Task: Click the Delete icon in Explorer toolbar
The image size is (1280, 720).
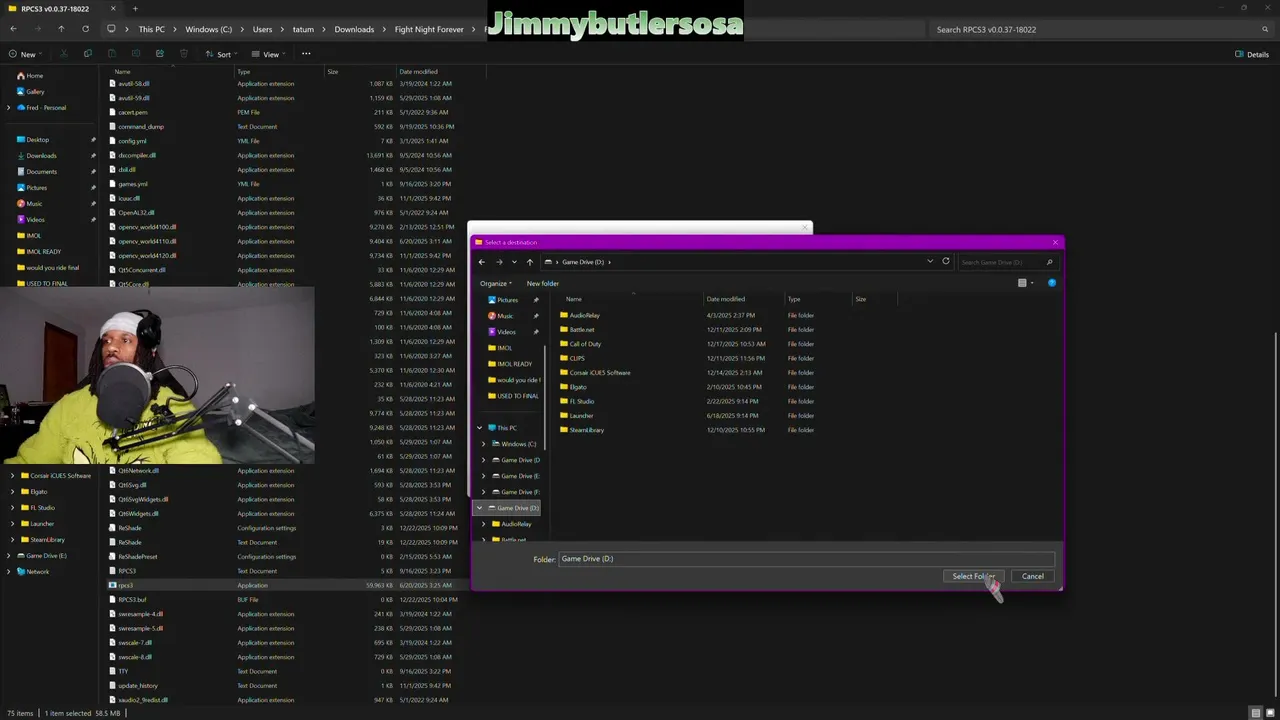Action: [184, 54]
